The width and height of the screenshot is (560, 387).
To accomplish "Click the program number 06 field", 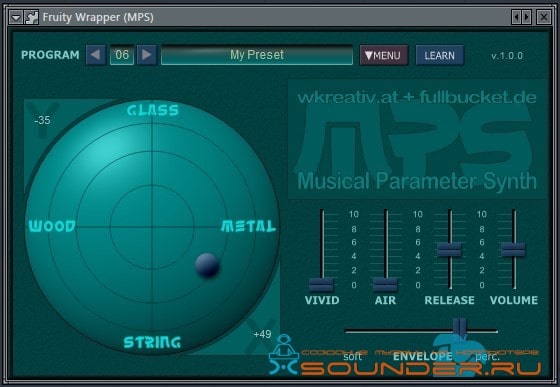I will pyautogui.click(x=122, y=55).
